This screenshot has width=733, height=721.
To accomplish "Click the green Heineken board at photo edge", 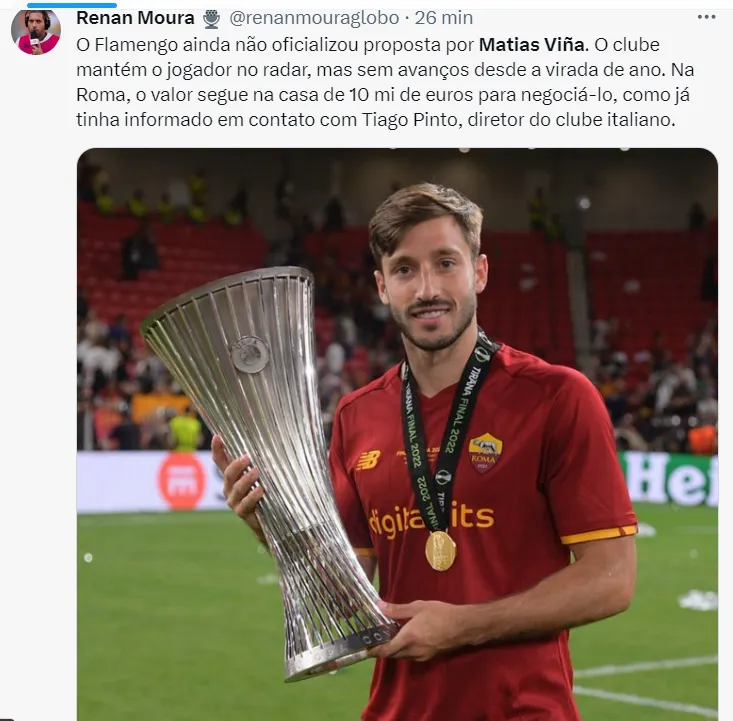I will pos(669,479).
